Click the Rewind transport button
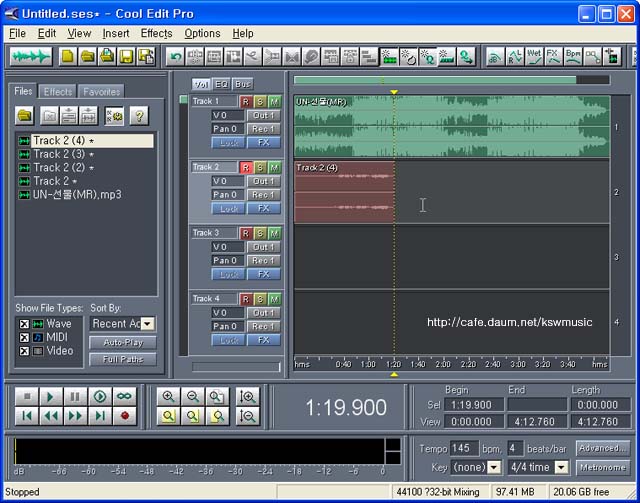 coord(51,416)
